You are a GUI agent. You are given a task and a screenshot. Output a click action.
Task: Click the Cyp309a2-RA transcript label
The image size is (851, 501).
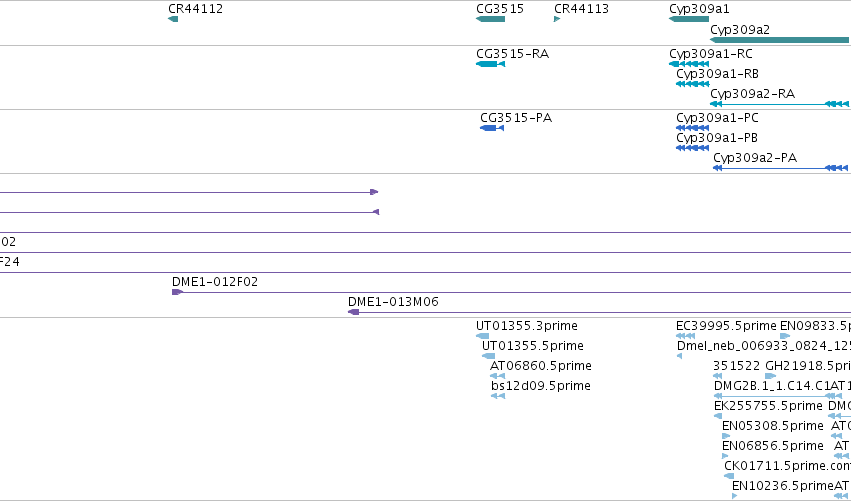(x=752, y=94)
